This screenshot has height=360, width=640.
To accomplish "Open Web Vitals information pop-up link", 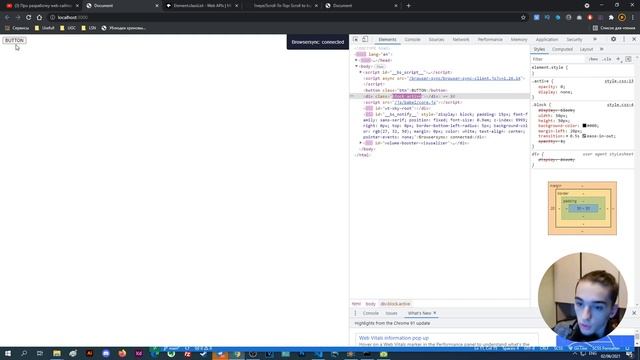I will coord(393,338).
